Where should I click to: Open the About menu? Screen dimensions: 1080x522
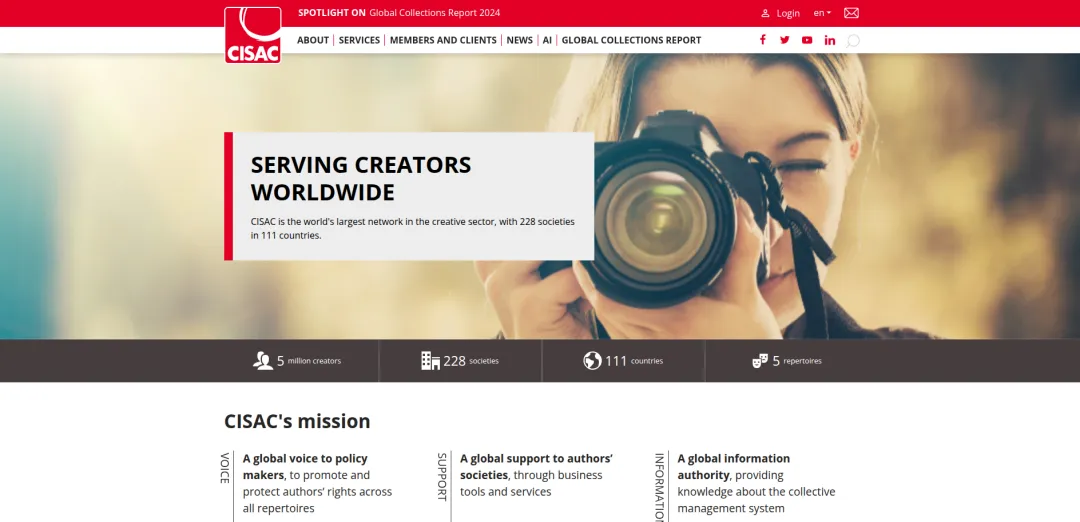pyautogui.click(x=313, y=40)
